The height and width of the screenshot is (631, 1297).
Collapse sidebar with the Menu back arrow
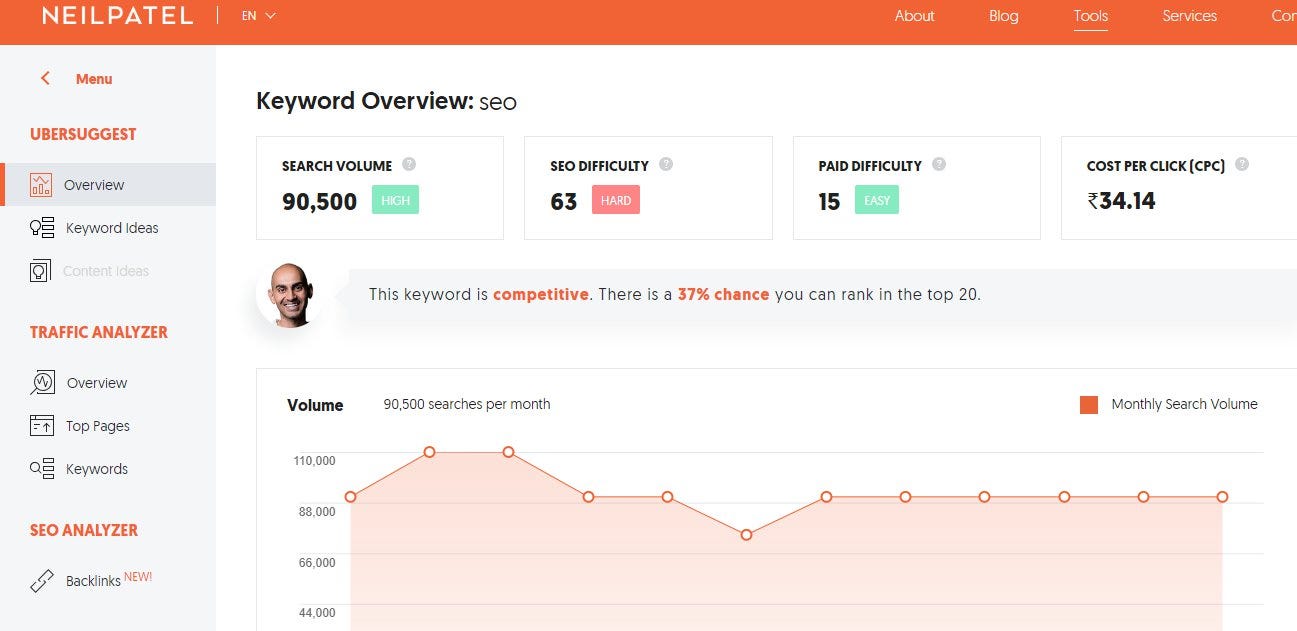[45, 78]
